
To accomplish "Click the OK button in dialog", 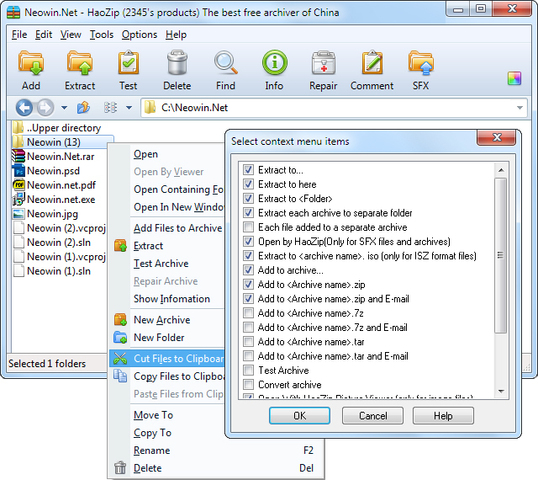I will [x=300, y=416].
